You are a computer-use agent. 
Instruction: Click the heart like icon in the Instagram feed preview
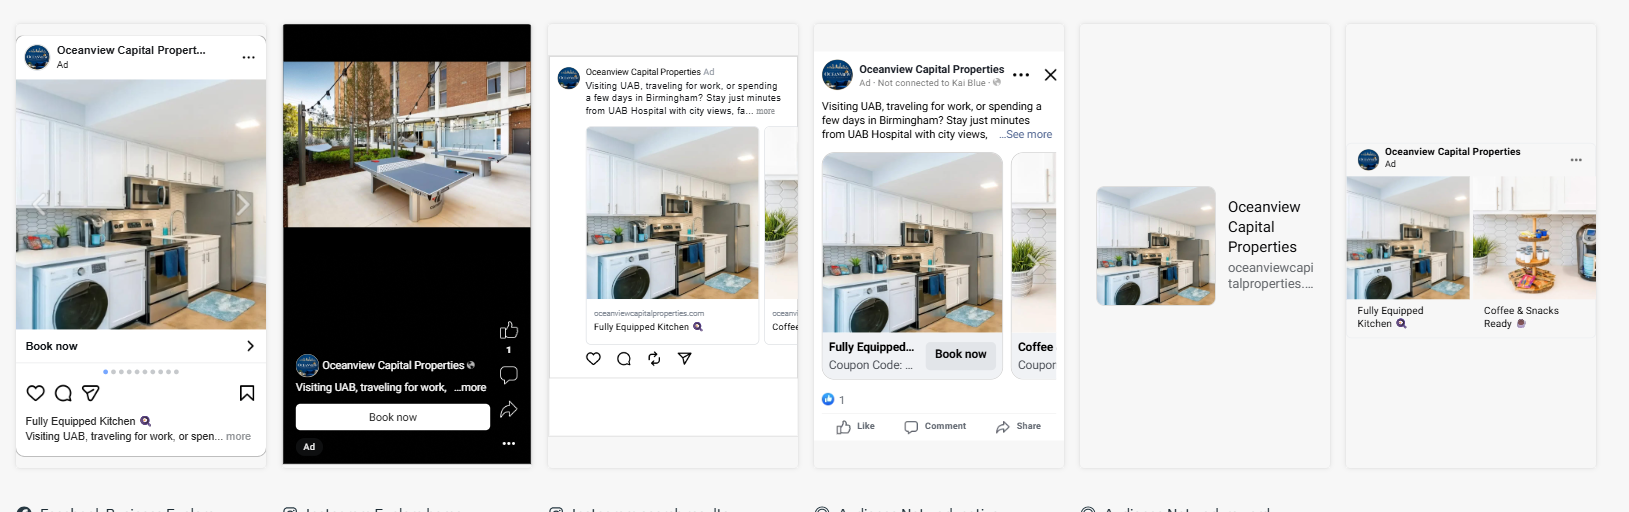click(36, 393)
